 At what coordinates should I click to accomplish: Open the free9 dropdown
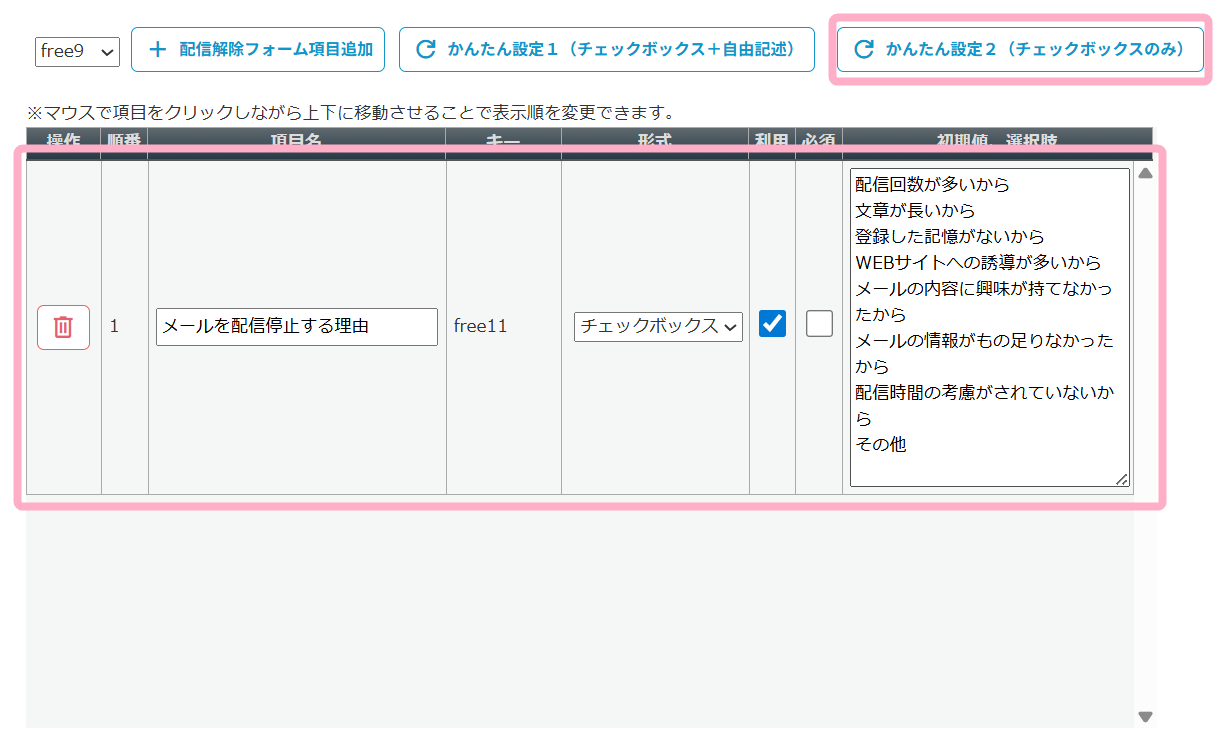77,51
